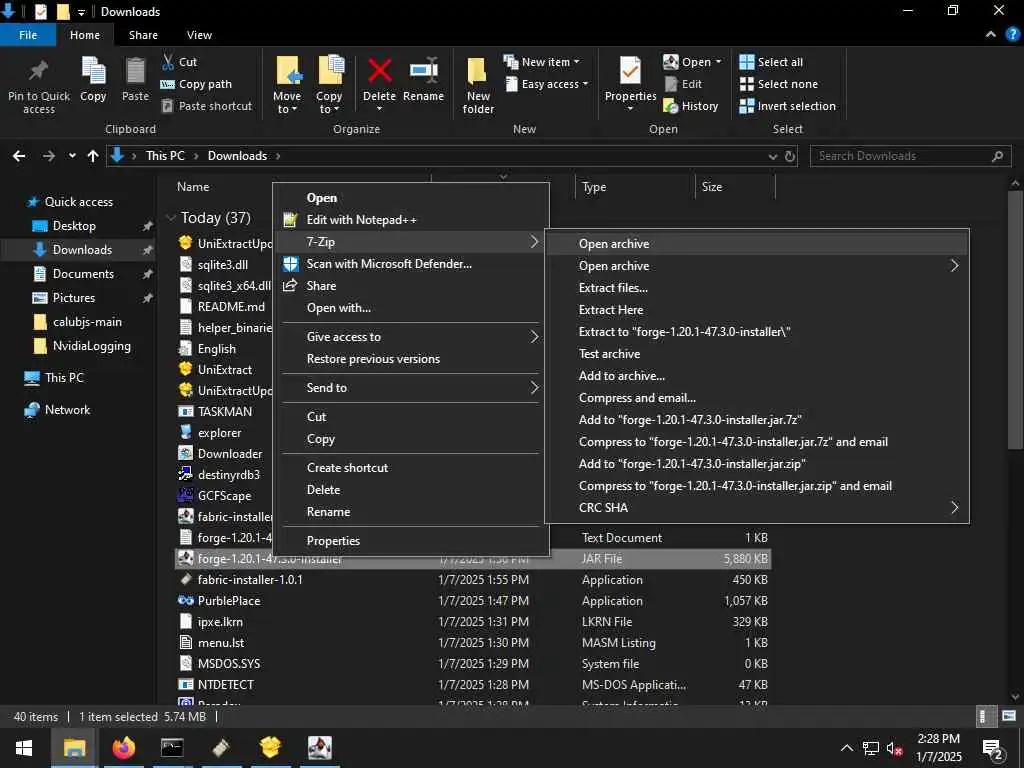The image size is (1024, 768).
Task: Click the file list vertical scrollbar
Action: [x=1015, y=320]
